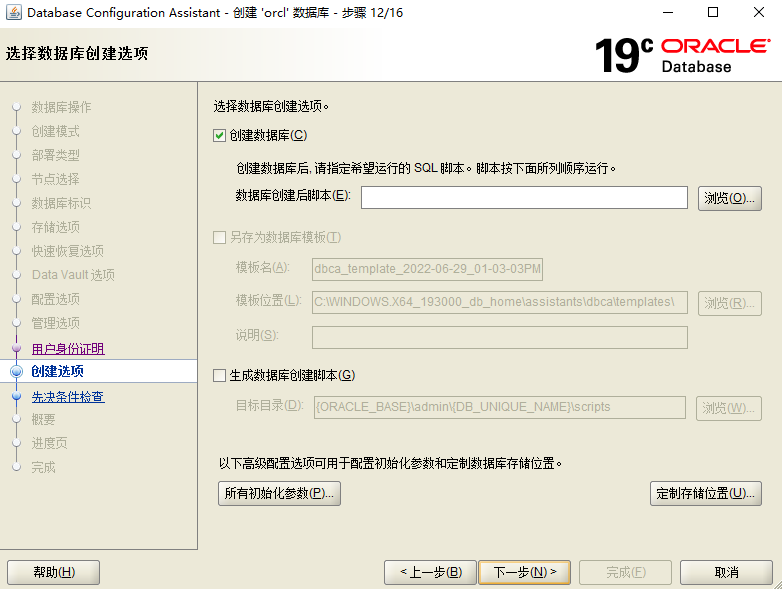The image size is (782, 589).
Task: Click the 用户身份证明 step bullet icon
Action: 16,349
